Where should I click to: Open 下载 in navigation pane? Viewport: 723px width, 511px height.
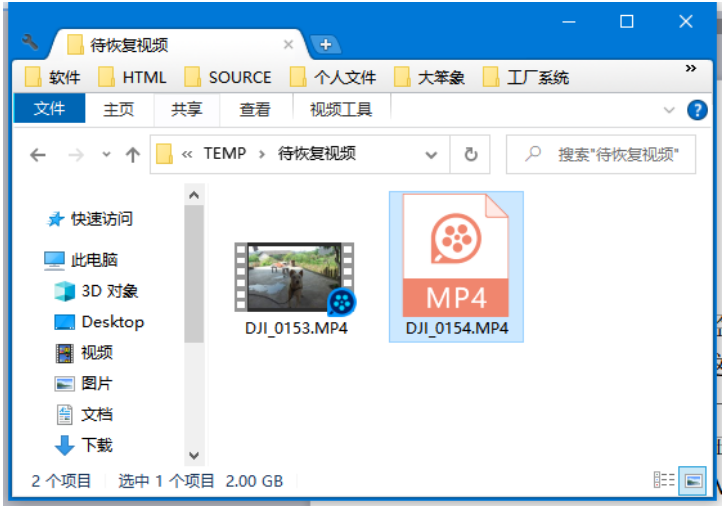(84, 445)
